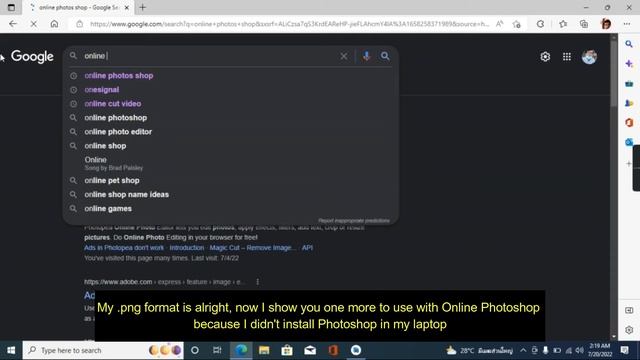Stop loading the page
This screenshot has width=640, height=360.
tap(33, 24)
